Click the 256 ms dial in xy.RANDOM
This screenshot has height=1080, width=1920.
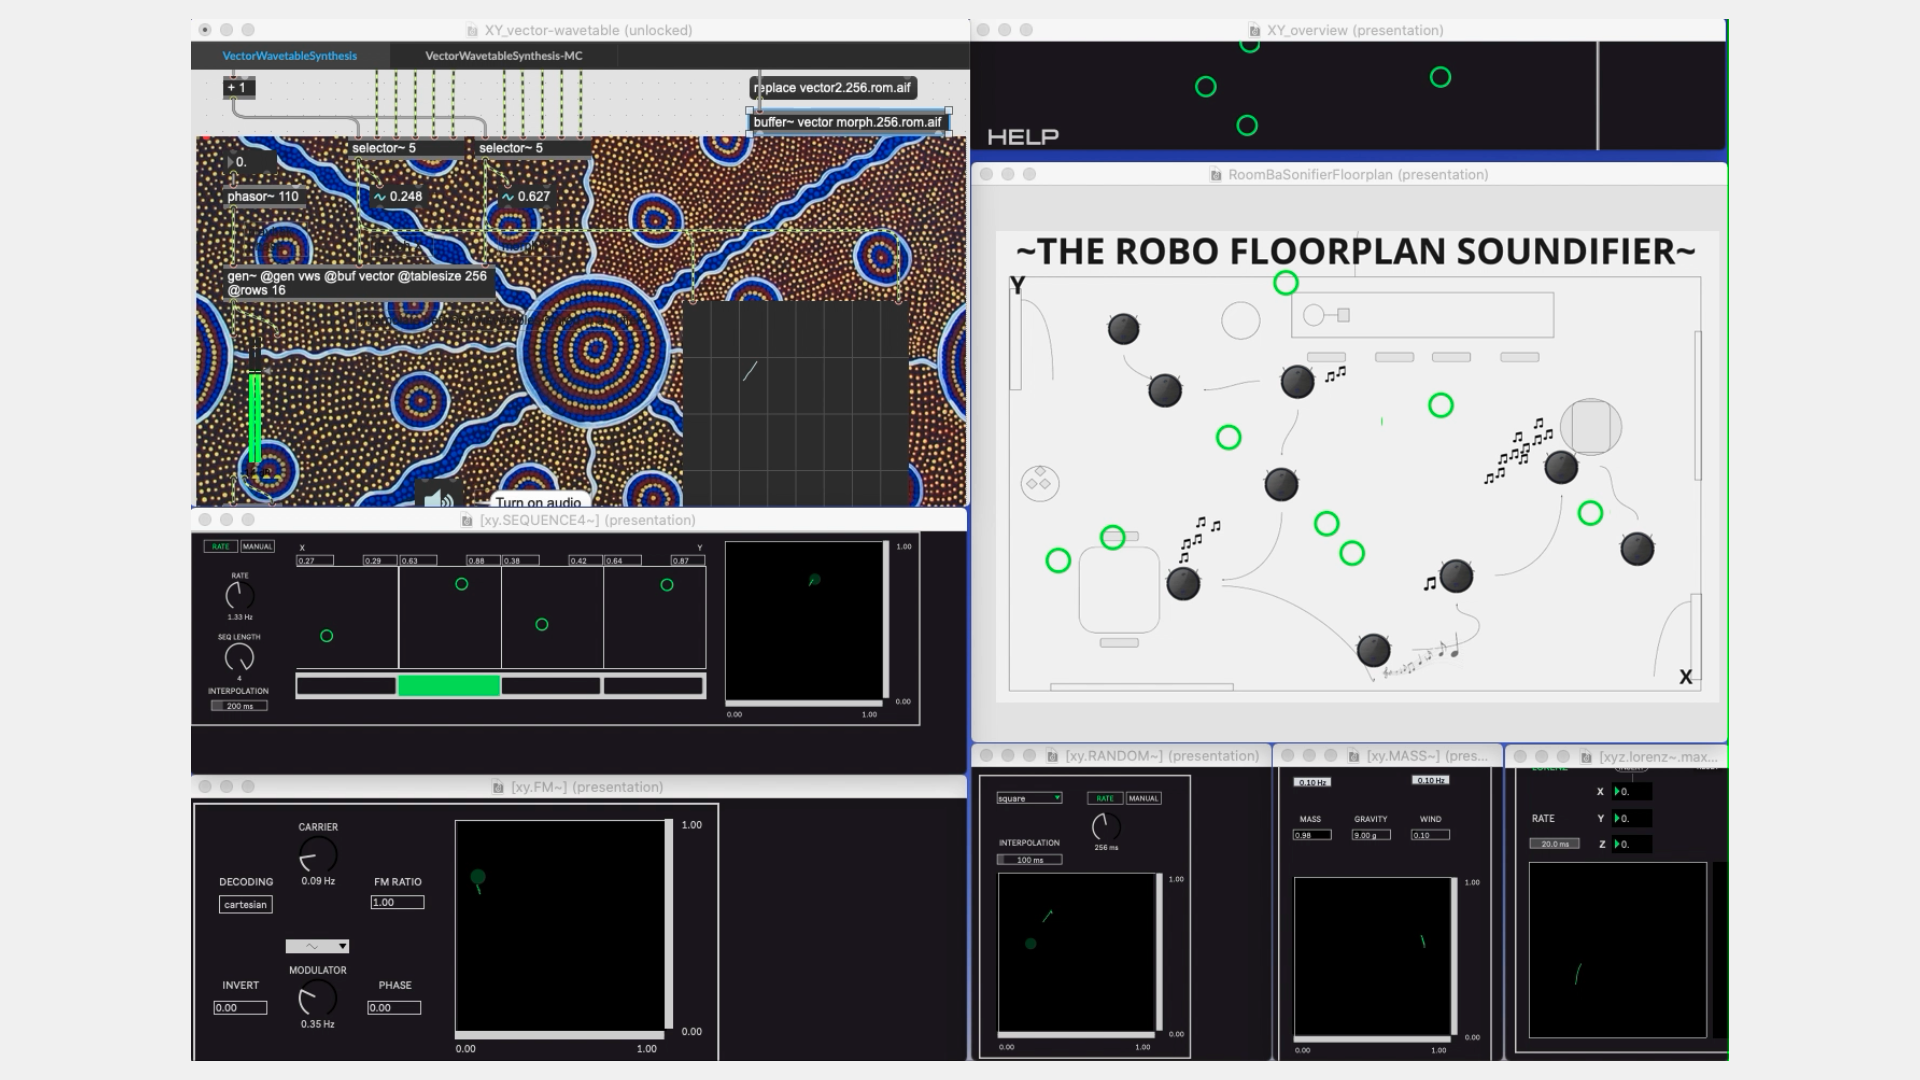[x=1105, y=827]
